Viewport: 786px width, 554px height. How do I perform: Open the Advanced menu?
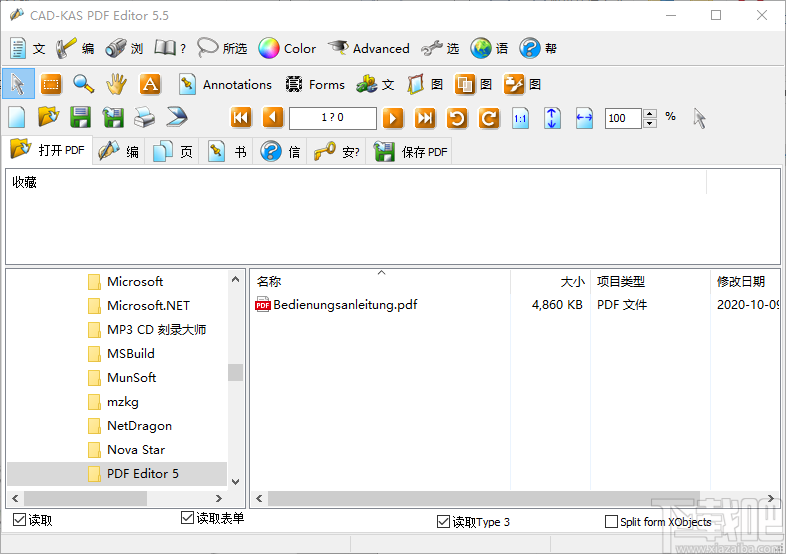click(x=369, y=49)
